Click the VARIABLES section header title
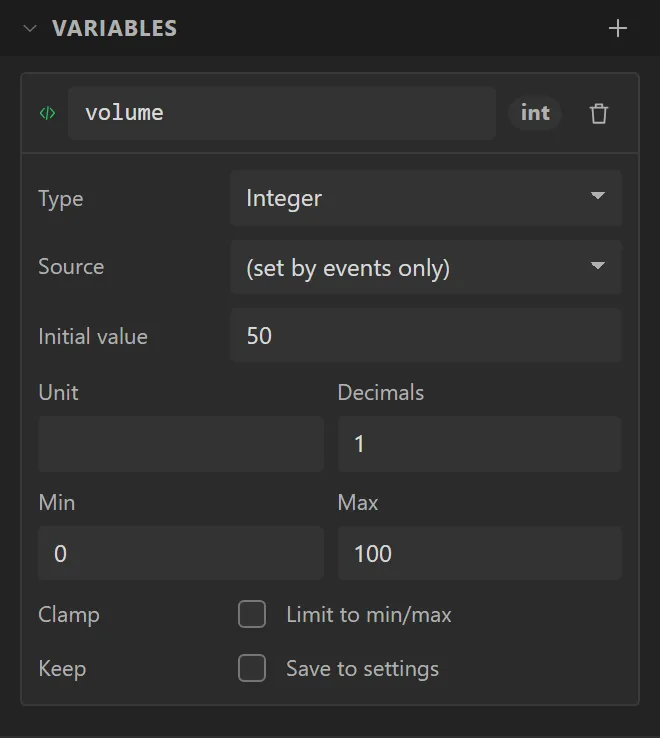Viewport: 660px width, 738px height. pyautogui.click(x=114, y=29)
